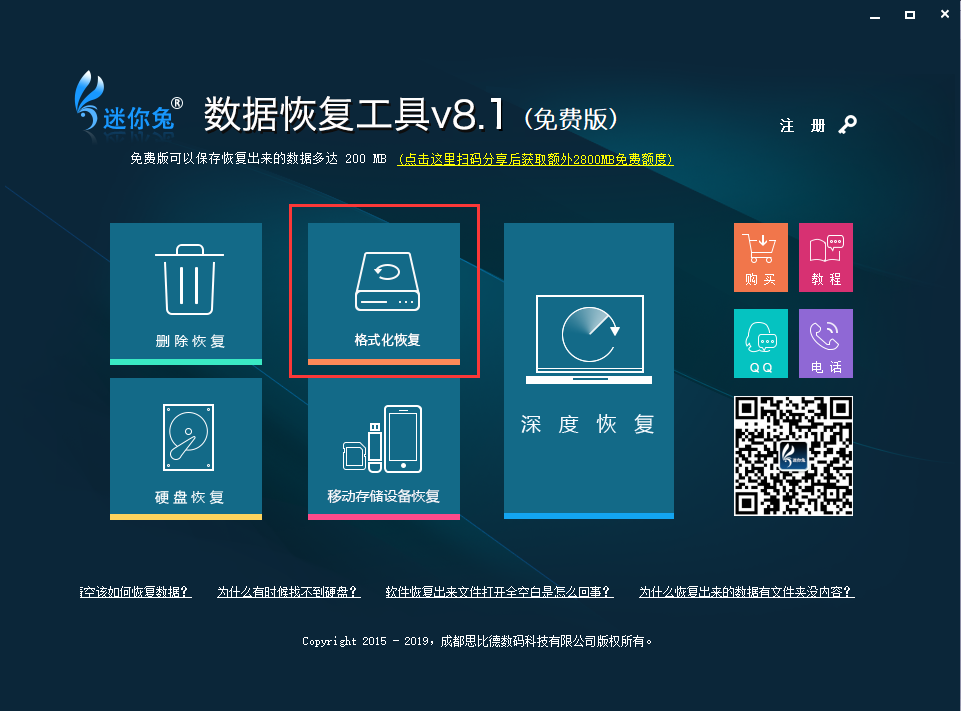
Task: Click the 迷你兔 logo
Action: 129,102
